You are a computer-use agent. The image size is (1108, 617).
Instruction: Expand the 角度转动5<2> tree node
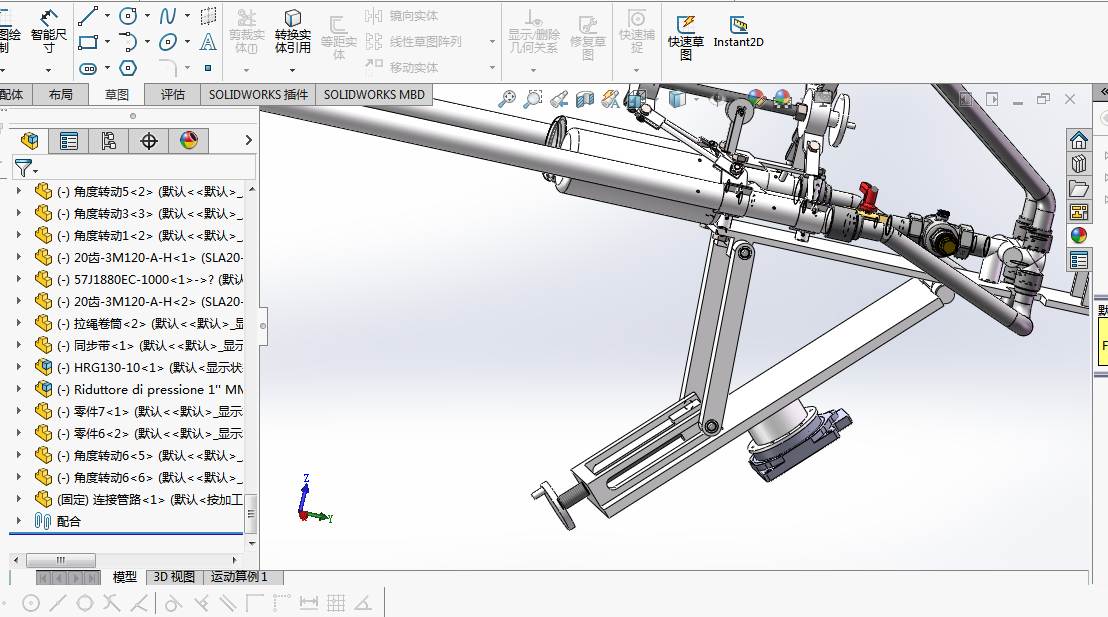pos(18,191)
